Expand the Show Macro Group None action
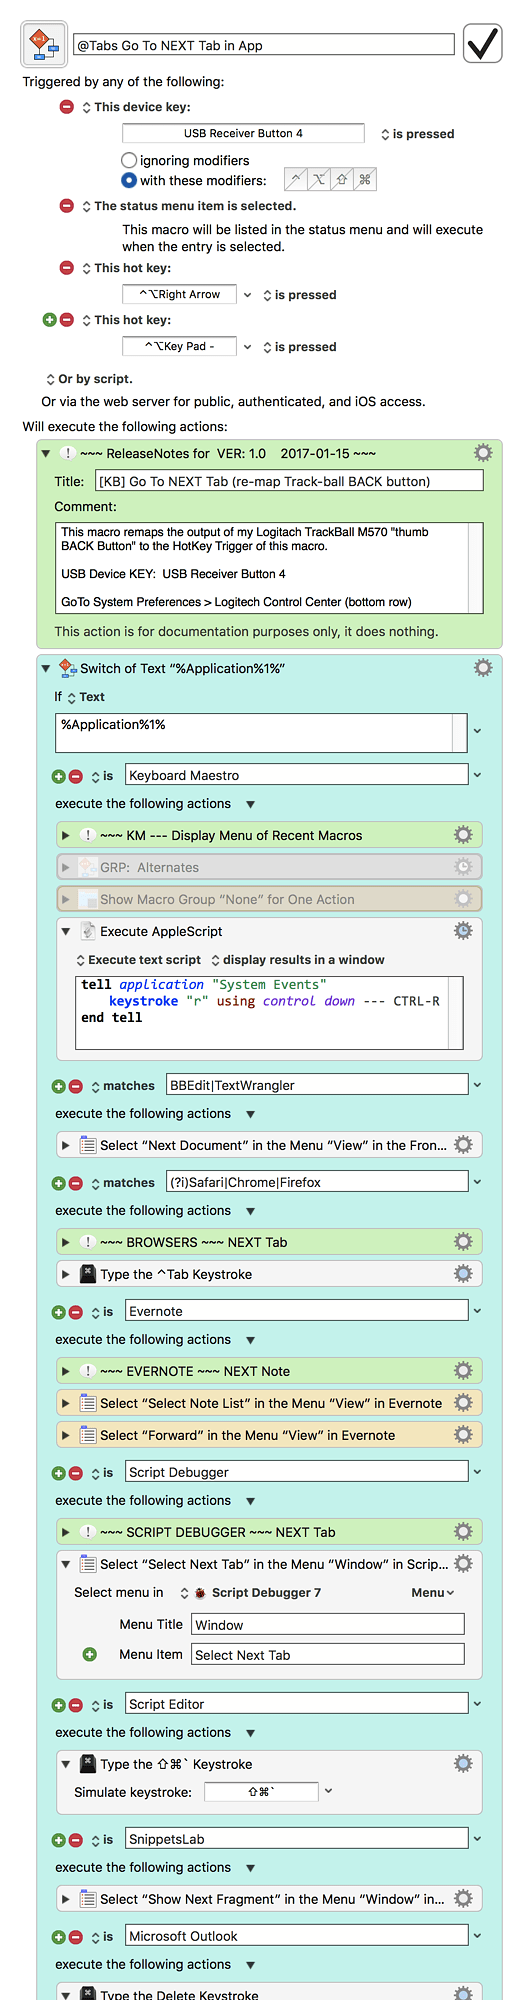Screen dimensions: 523x2000 point(65,899)
